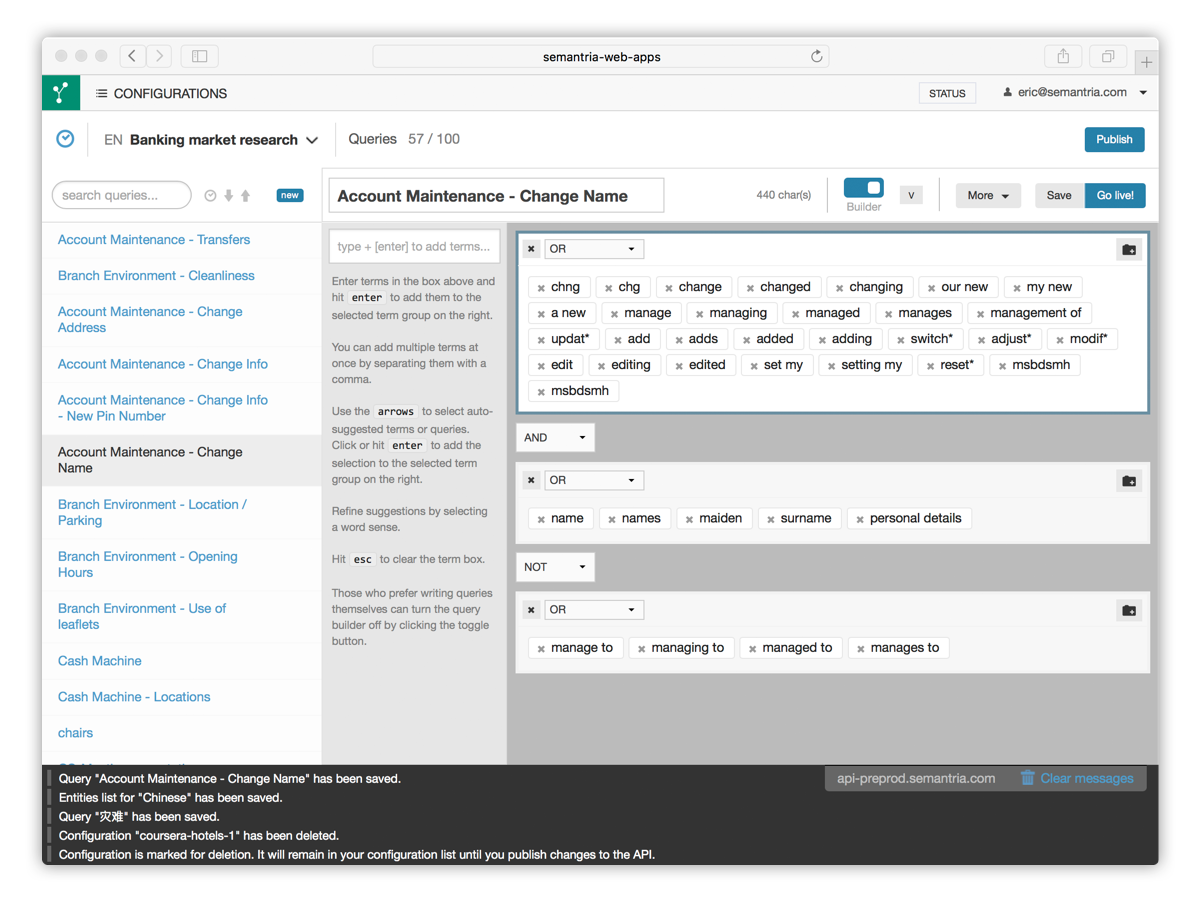Click the user icon next to eric@semantria.com
The height and width of the screenshot is (900, 1200).
click(x=1007, y=92)
